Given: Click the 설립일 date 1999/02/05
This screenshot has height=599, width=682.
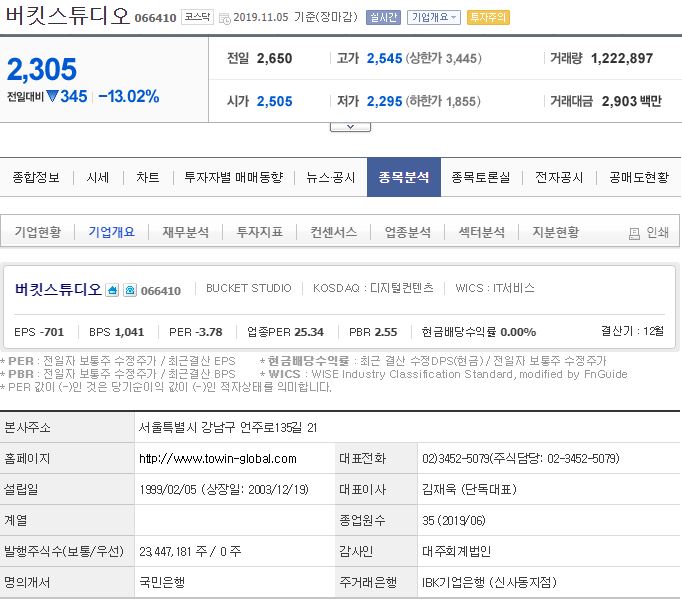Looking at the screenshot, I should coord(168,490).
